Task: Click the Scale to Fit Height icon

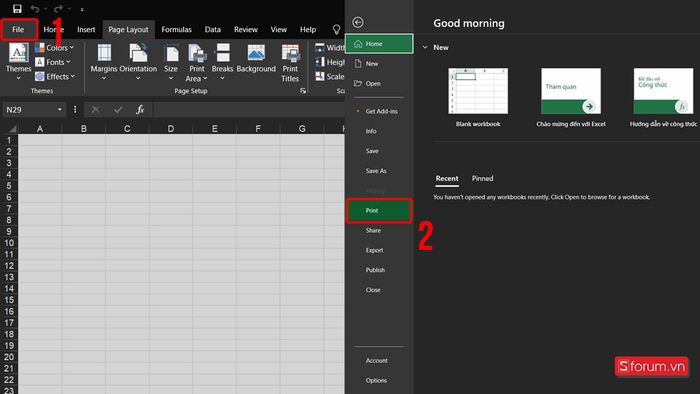Action: 320,62
